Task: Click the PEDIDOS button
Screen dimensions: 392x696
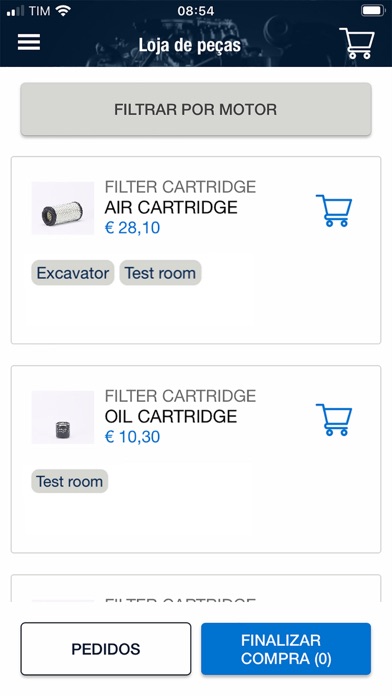Action: coord(106,649)
